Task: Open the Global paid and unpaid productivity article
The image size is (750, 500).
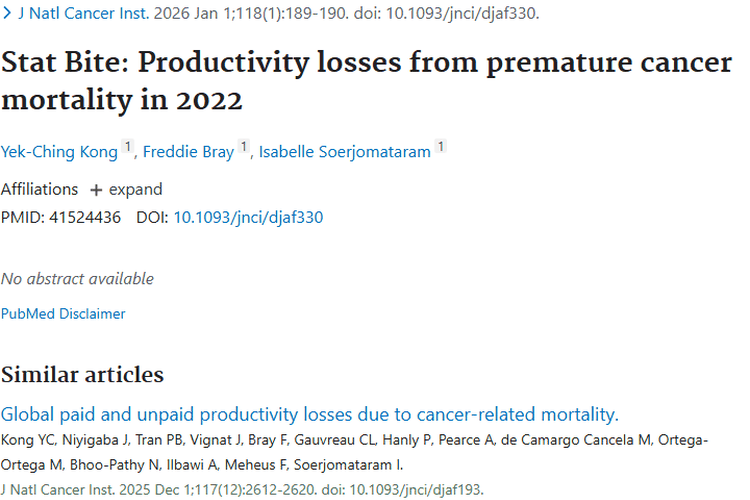Action: (x=310, y=414)
